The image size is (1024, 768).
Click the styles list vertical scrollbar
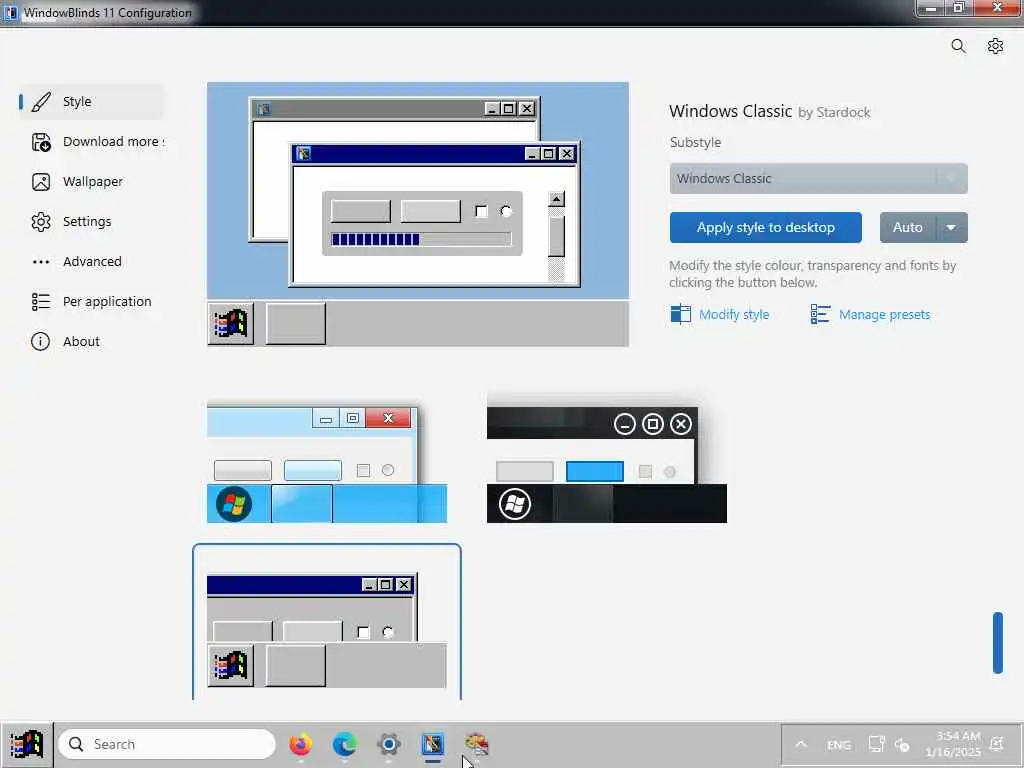(998, 643)
